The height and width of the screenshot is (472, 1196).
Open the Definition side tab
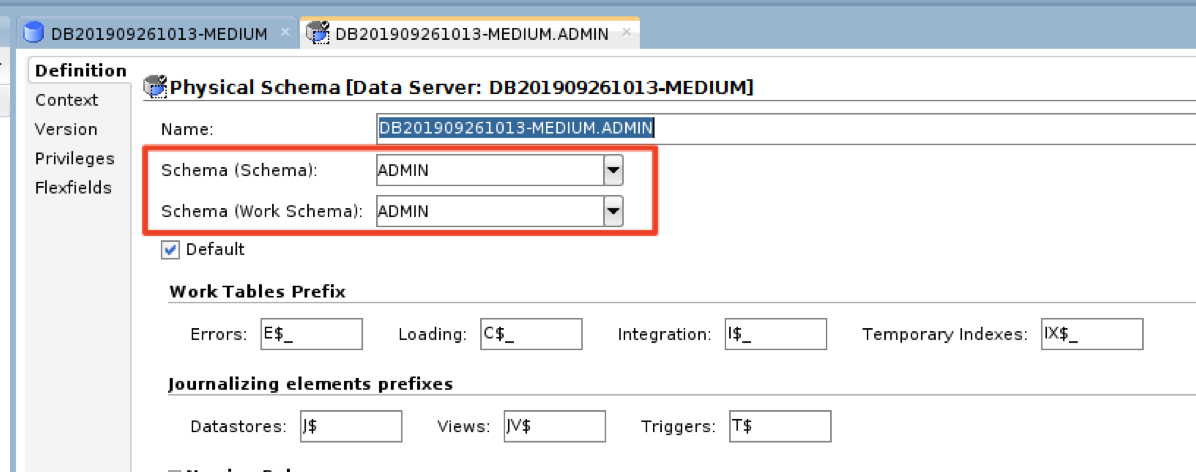[81, 71]
